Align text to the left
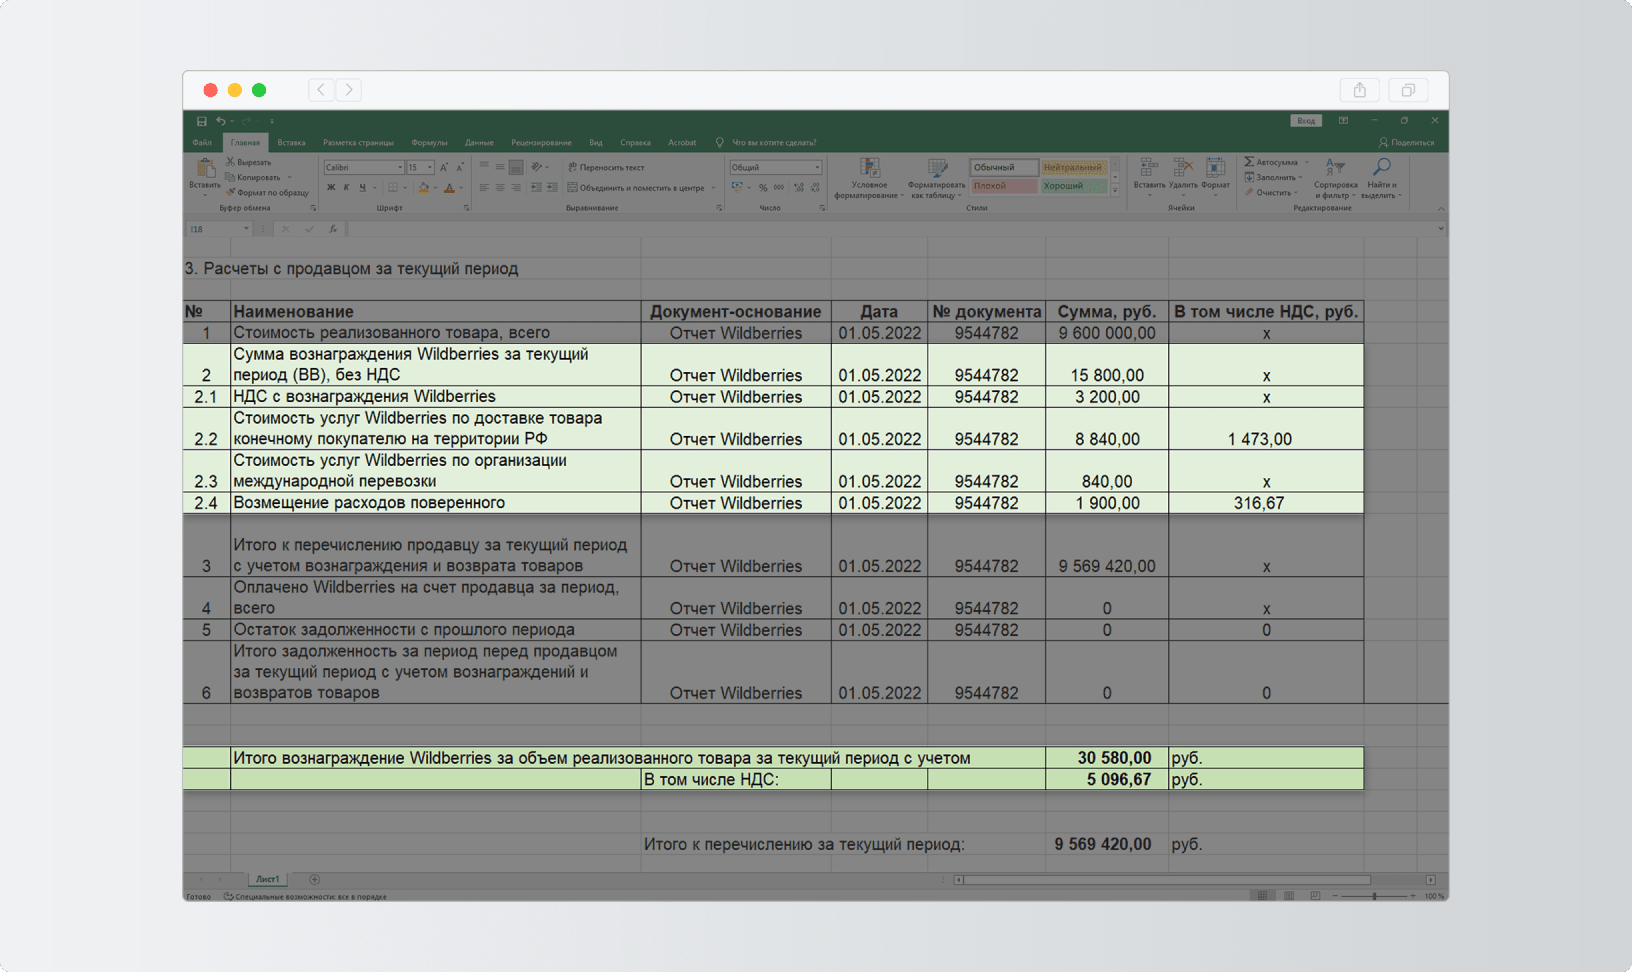 (x=484, y=188)
